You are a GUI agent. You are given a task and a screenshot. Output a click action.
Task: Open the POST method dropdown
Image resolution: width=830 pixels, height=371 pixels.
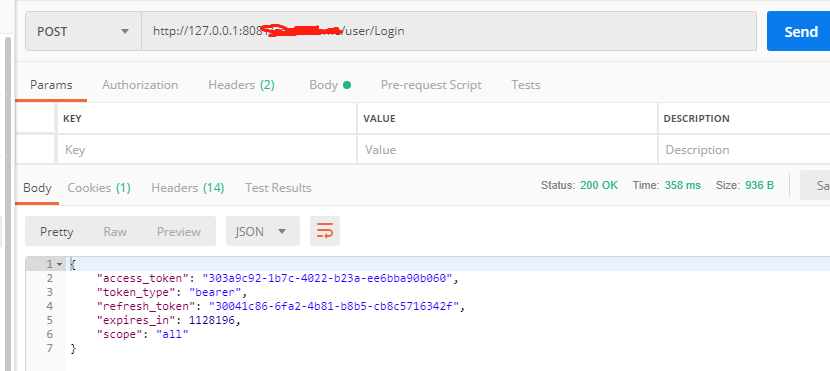pos(83,31)
